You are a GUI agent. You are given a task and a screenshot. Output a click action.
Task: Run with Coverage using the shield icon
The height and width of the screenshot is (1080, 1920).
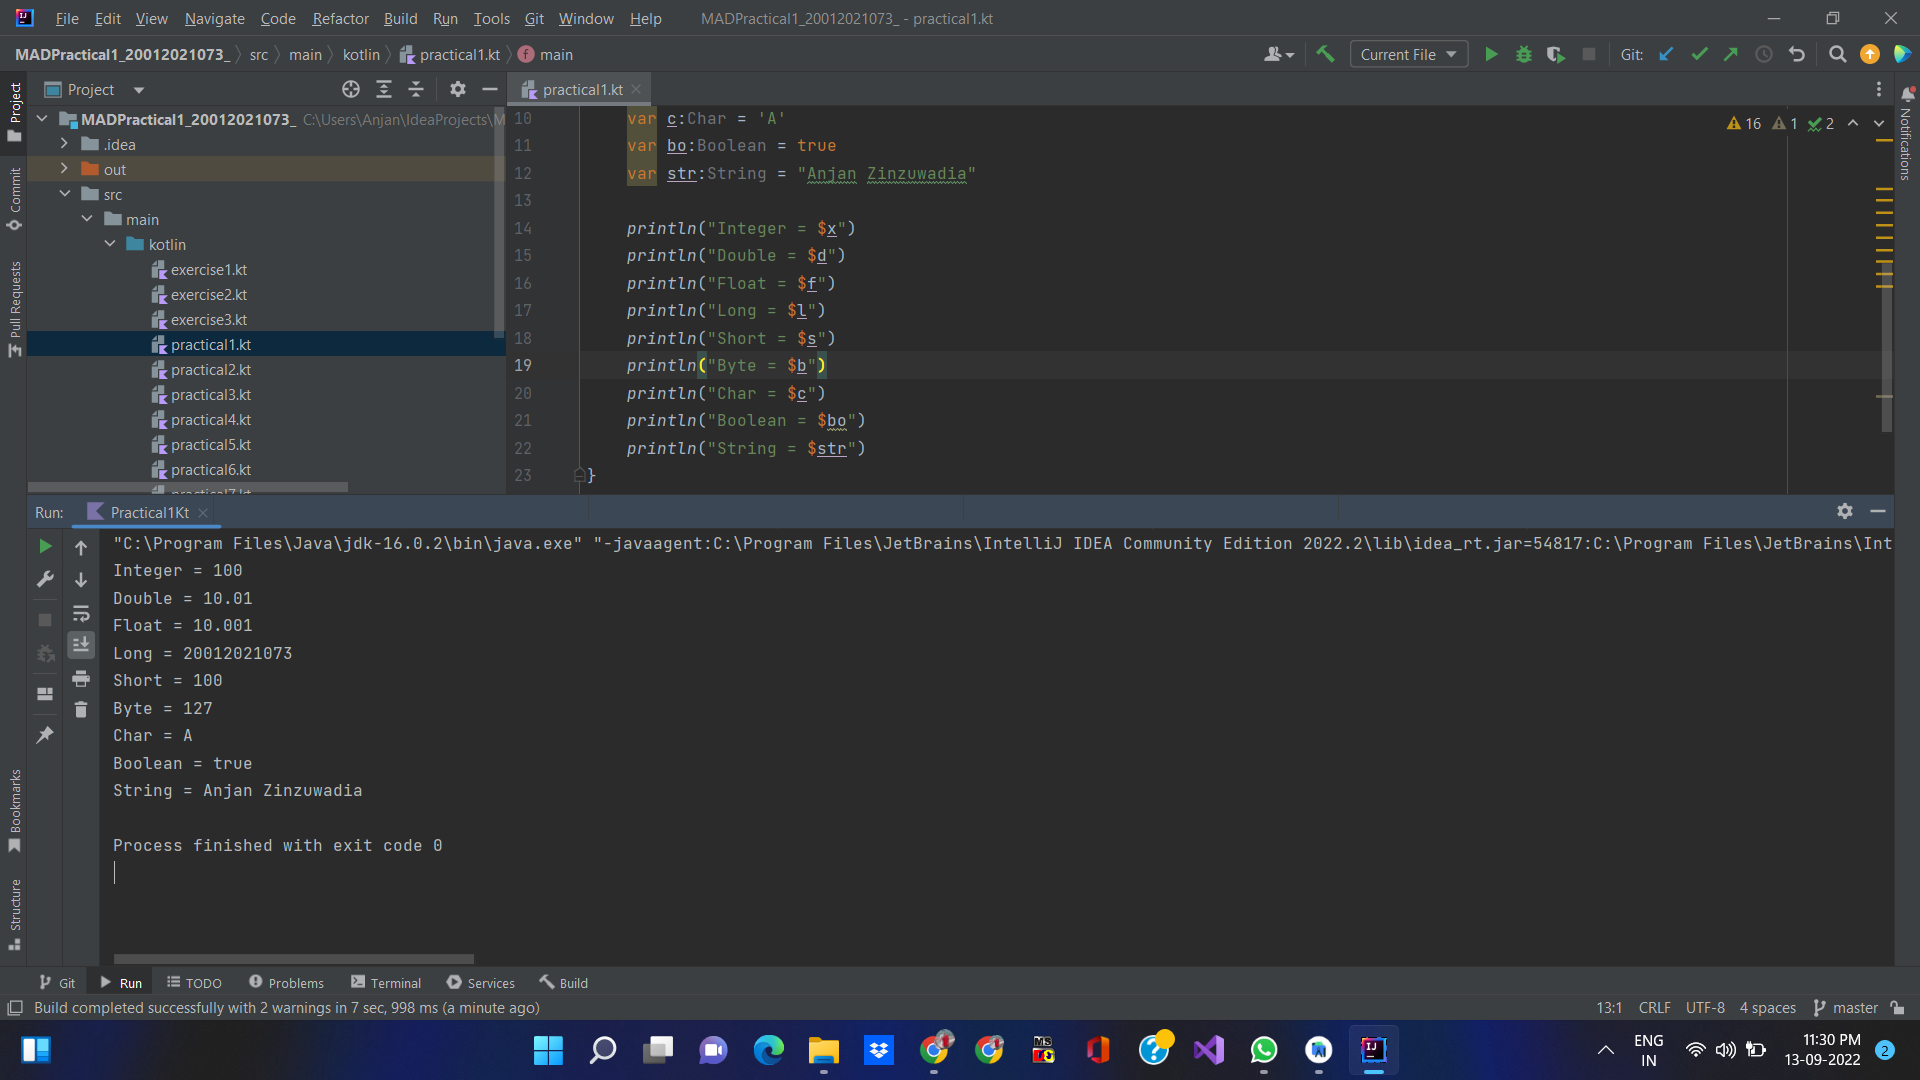click(x=1556, y=54)
